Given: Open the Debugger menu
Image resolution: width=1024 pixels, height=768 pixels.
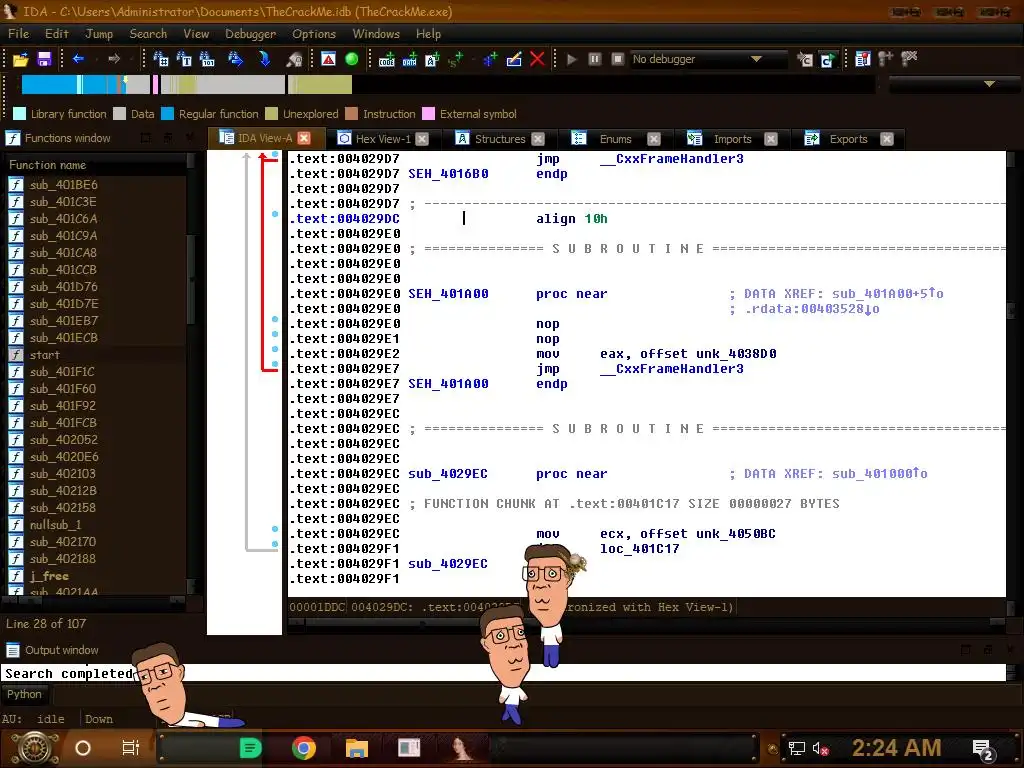Looking at the screenshot, I should tap(250, 34).
